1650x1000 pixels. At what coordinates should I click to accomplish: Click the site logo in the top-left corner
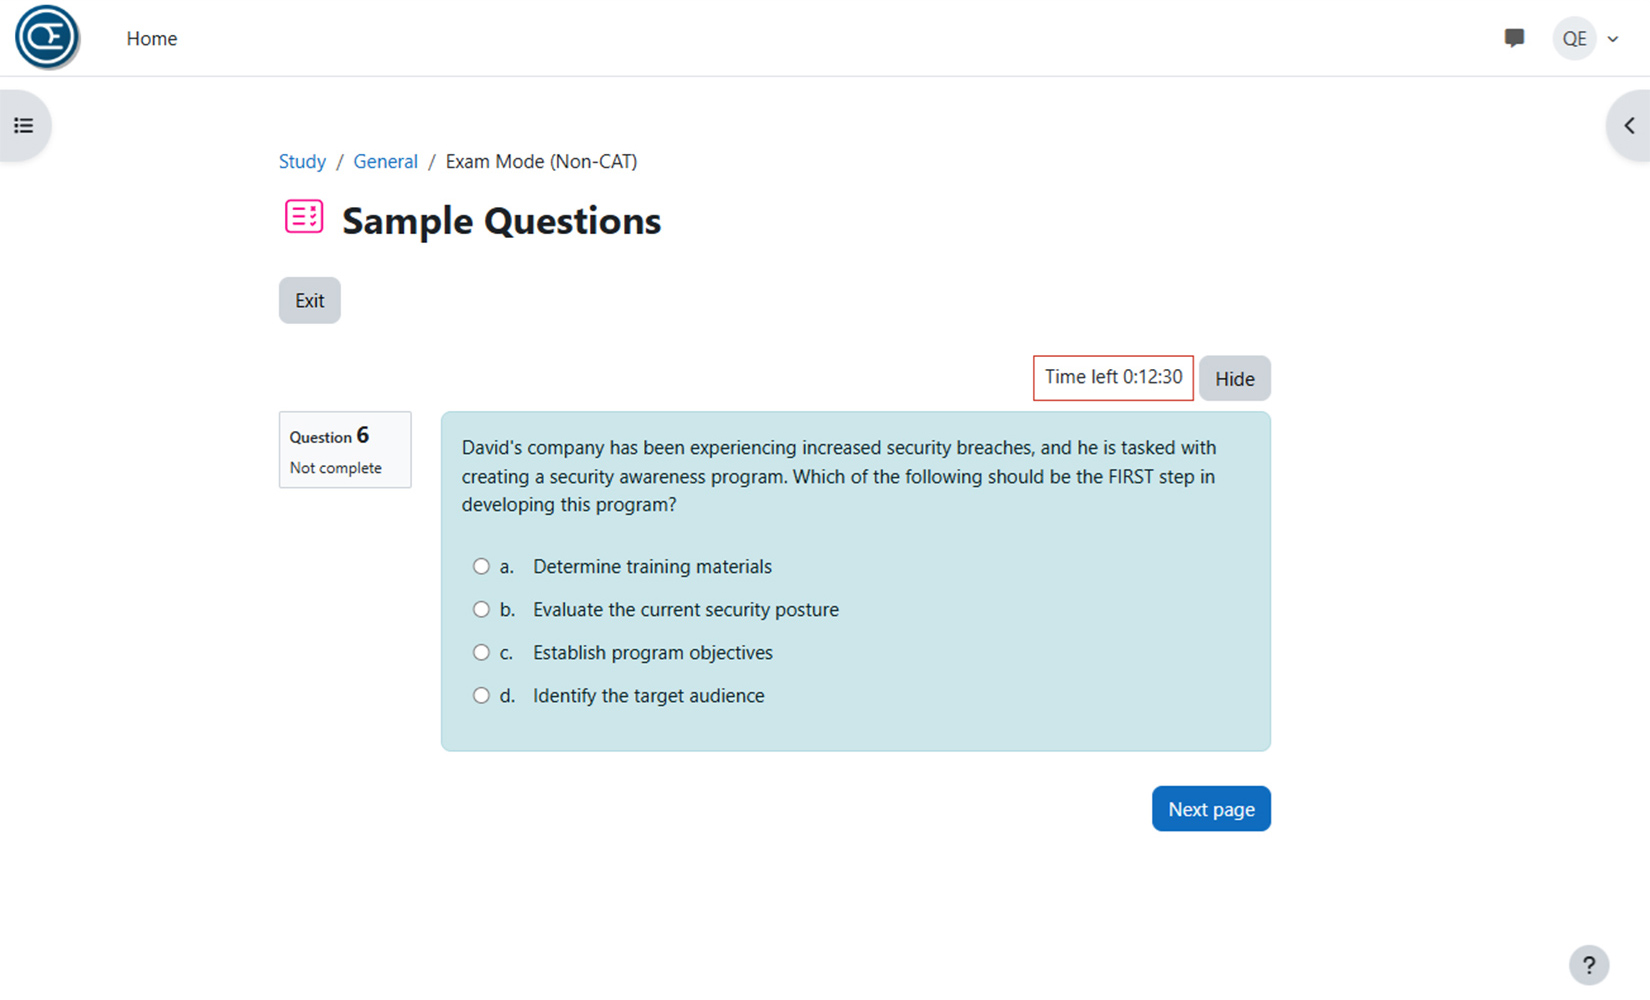click(47, 37)
